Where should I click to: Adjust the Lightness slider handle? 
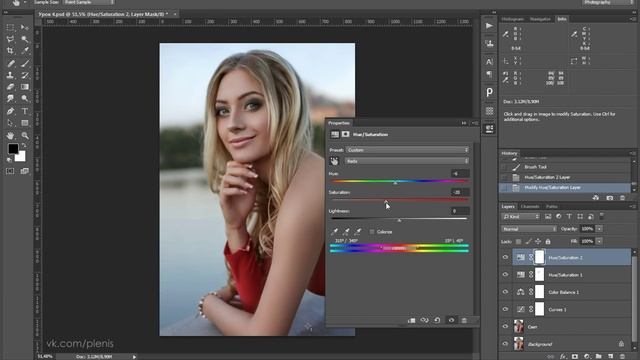point(399,220)
